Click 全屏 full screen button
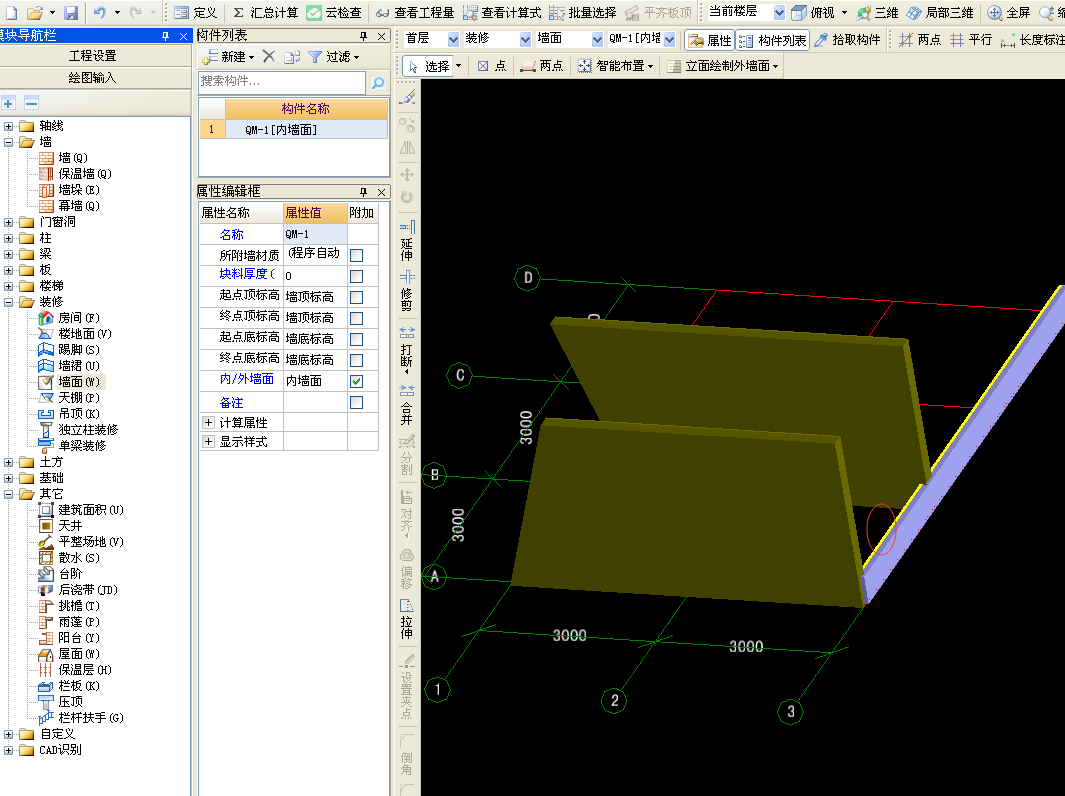The image size is (1065, 796). click(x=1009, y=12)
